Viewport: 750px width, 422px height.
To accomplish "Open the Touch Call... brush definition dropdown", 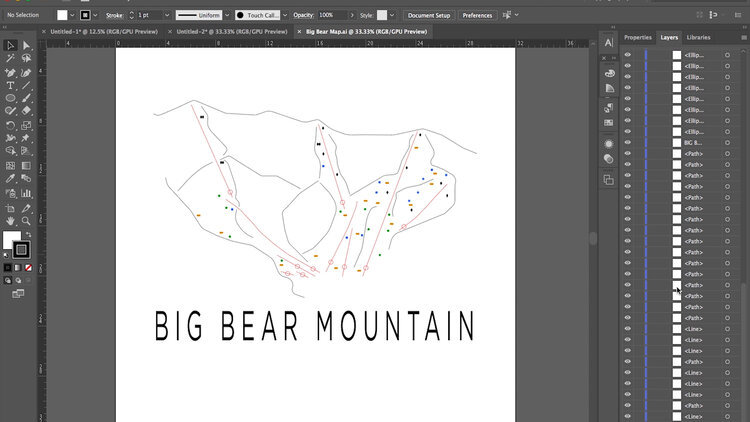I will [285, 15].
